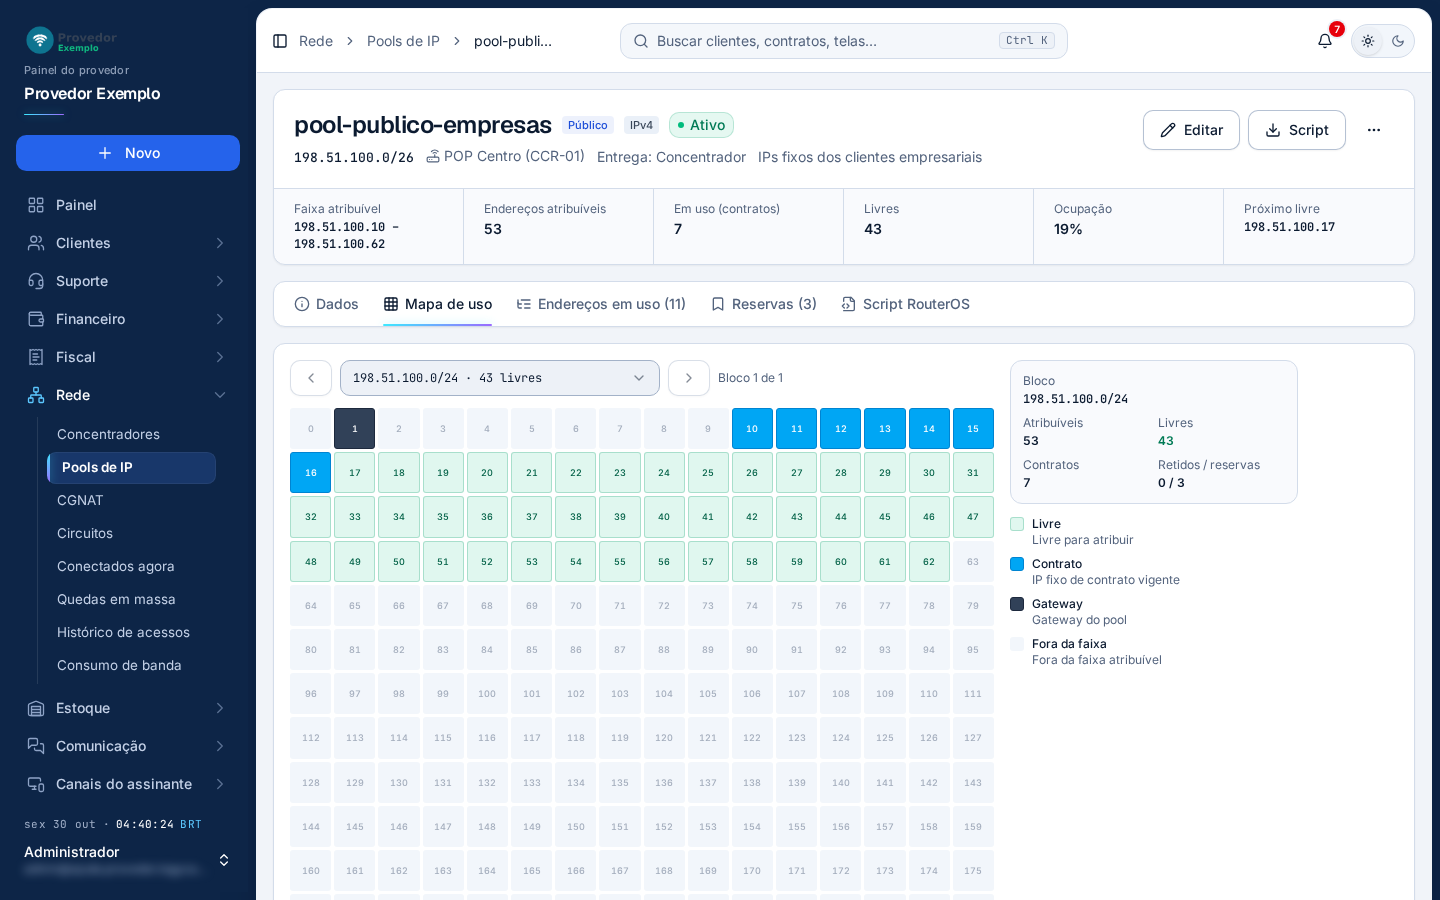Image resolution: width=1440 pixels, height=900 pixels.
Task: Switch to light theme sun icon
Action: click(x=1368, y=41)
